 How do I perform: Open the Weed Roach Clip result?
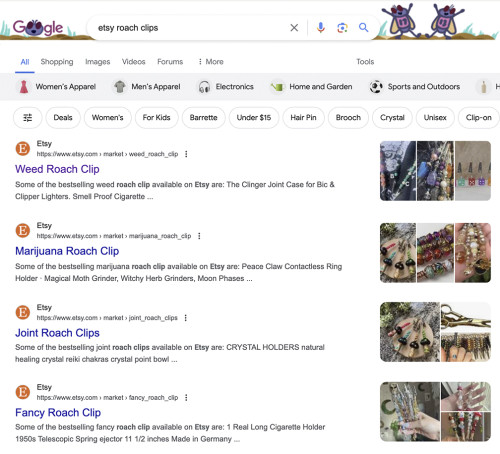tap(57, 169)
